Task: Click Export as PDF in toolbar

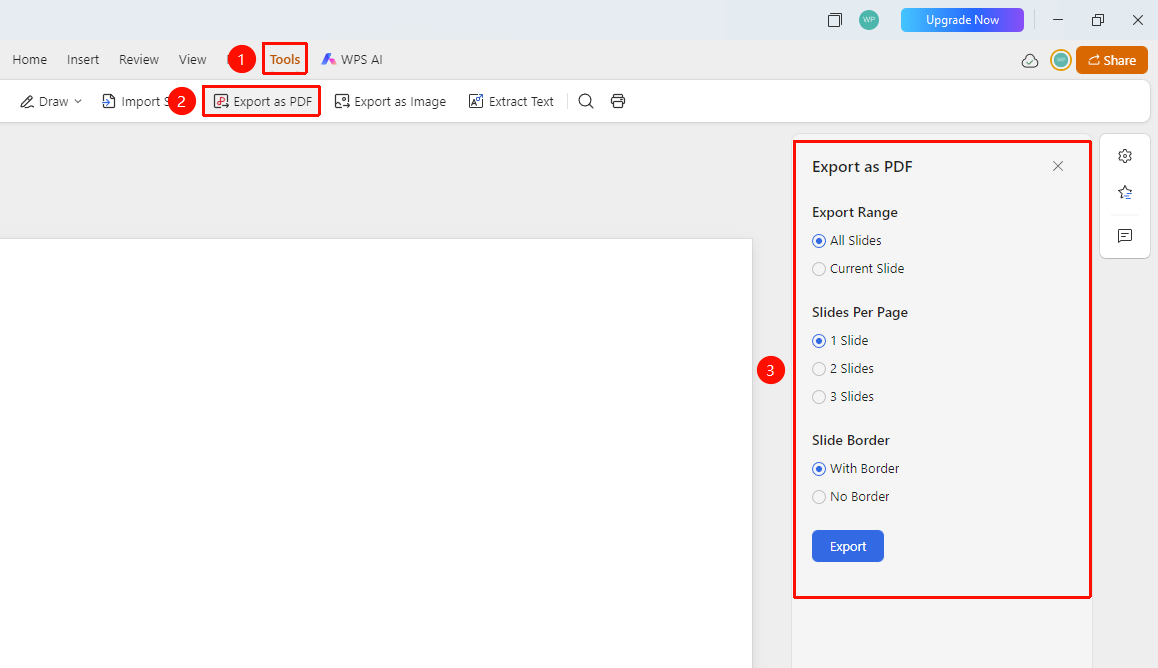Action: click(x=262, y=102)
